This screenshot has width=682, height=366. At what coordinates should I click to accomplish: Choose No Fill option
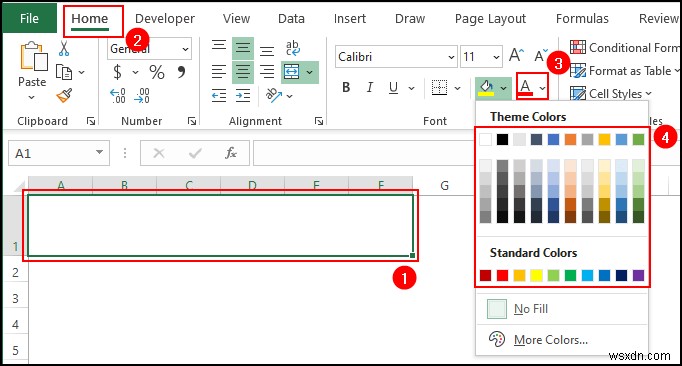click(x=562, y=309)
